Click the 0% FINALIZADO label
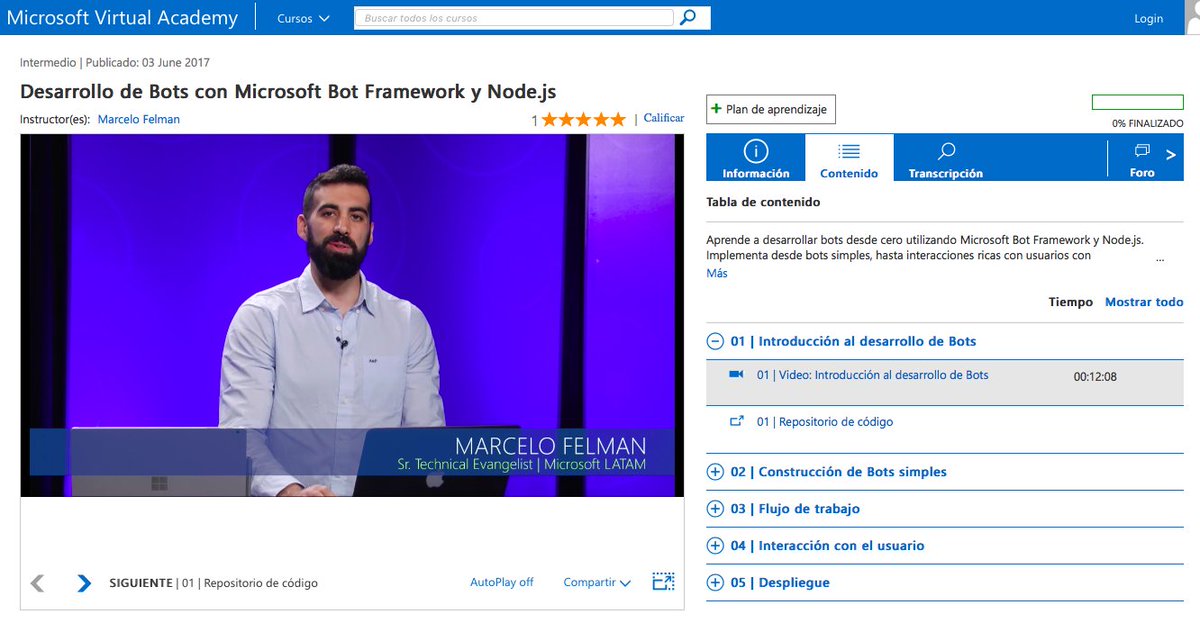This screenshot has width=1200, height=623. (x=1148, y=123)
